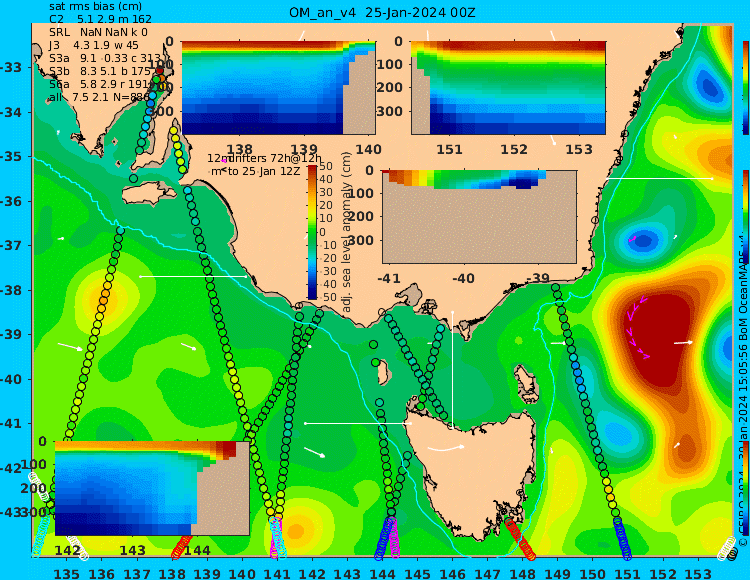Select the S6a 5.8 2.9 row

point(100,84)
